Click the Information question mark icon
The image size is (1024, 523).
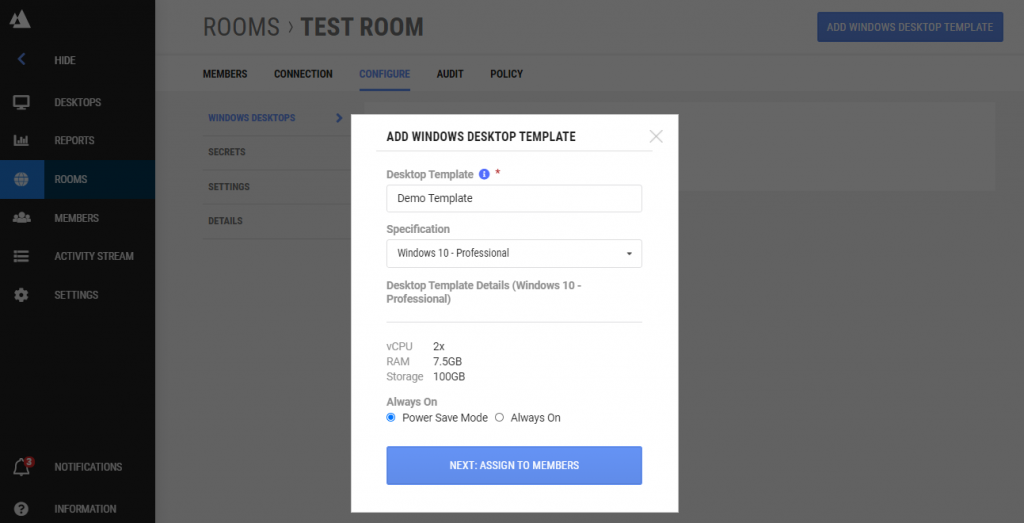pyautogui.click(x=21, y=508)
